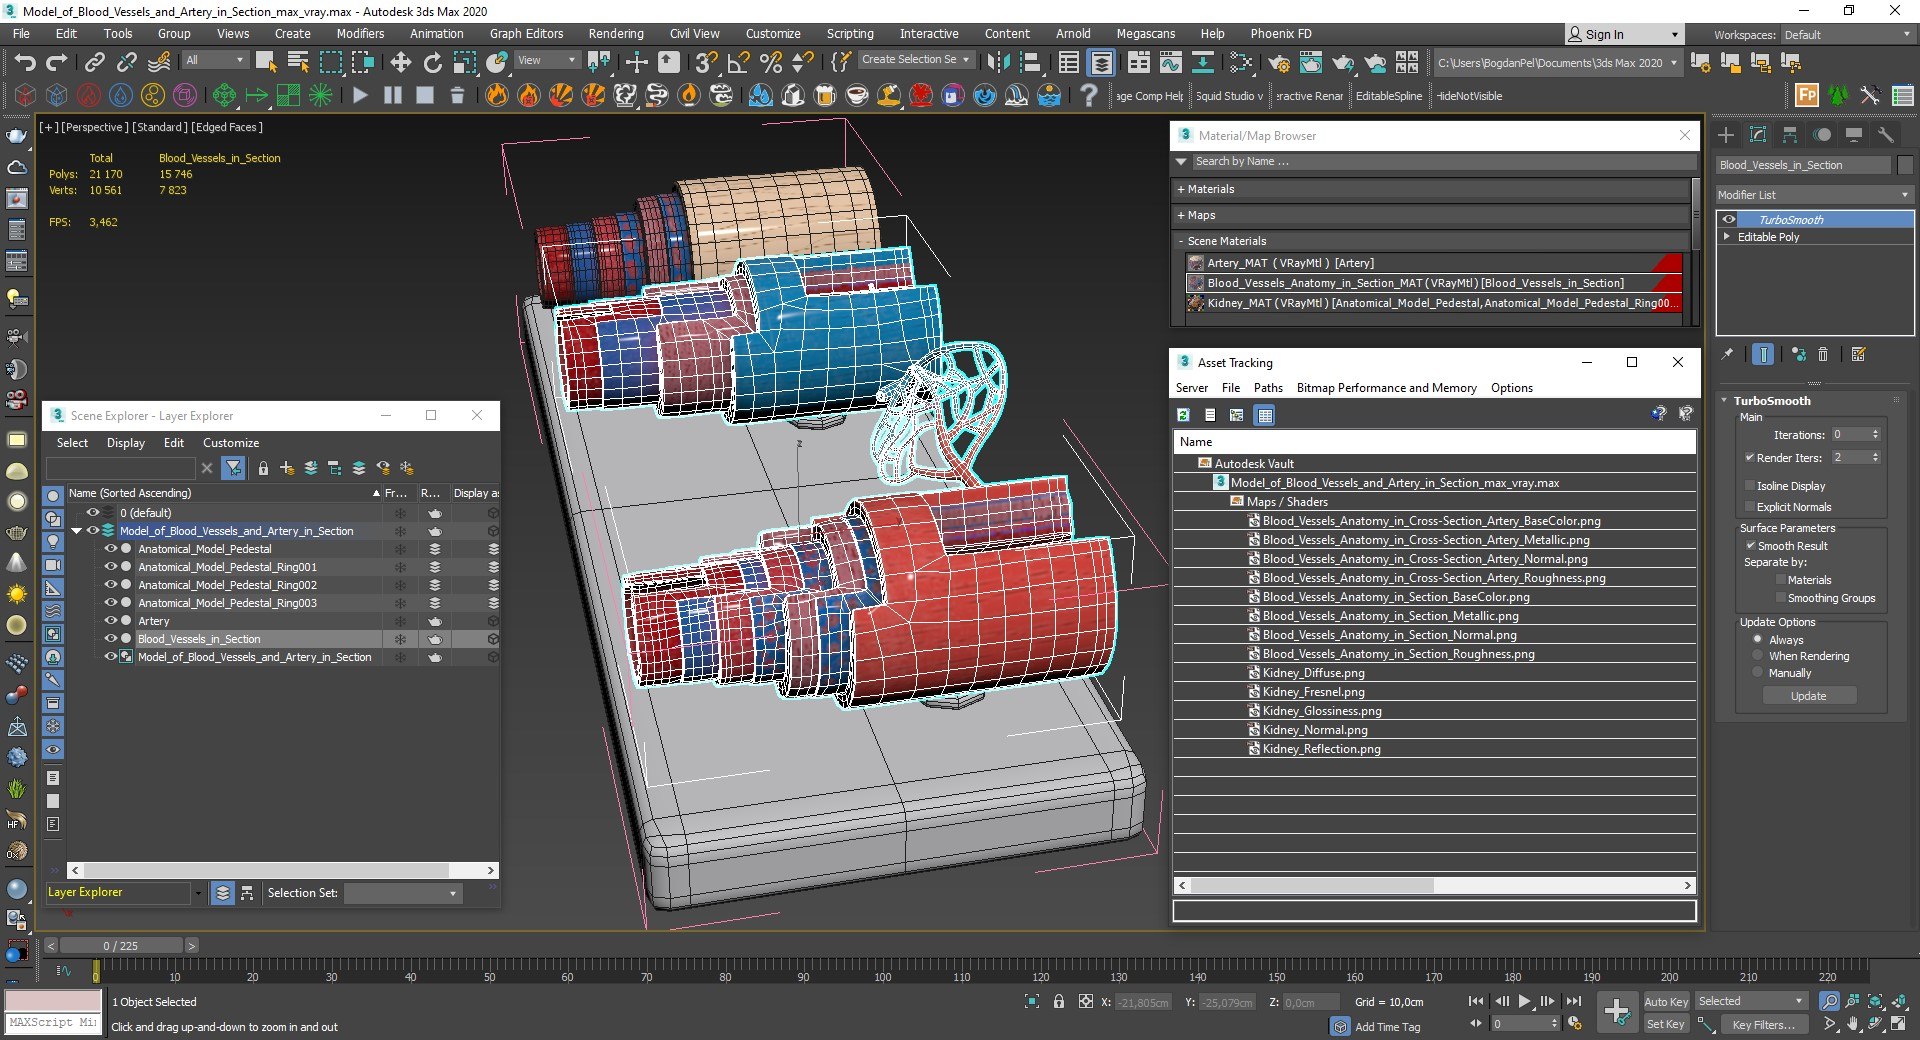
Task: Click the Mirror tool icon
Action: pyautogui.click(x=997, y=63)
